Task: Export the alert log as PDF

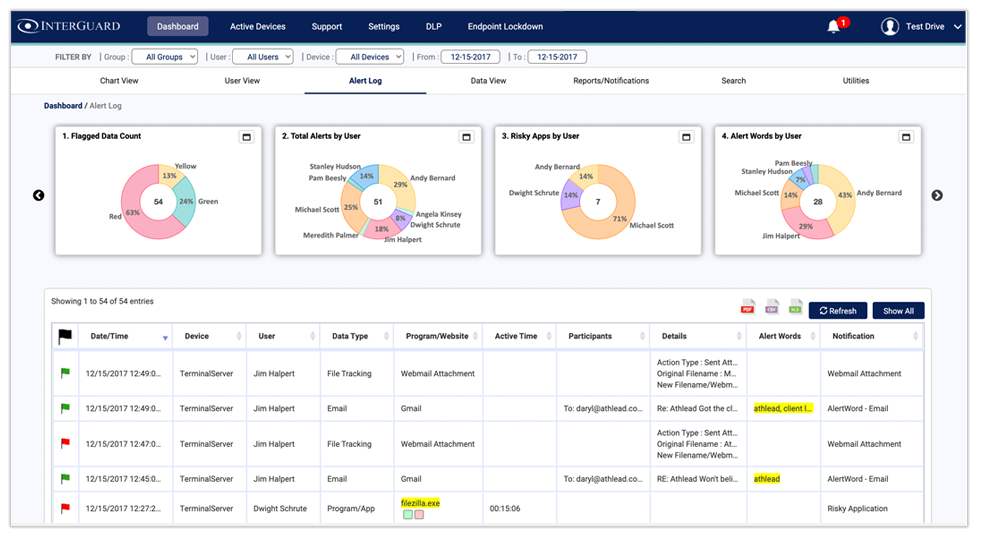Action: click(x=747, y=307)
